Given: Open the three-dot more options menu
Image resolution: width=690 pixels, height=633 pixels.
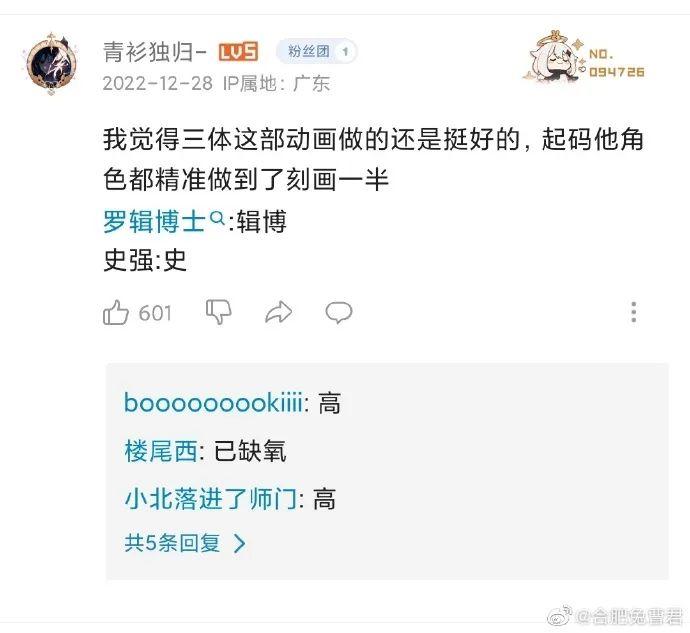Looking at the screenshot, I should point(634,312).
